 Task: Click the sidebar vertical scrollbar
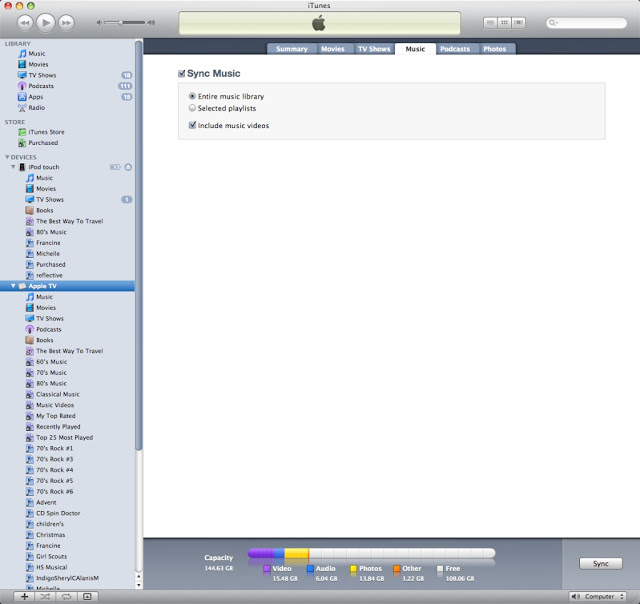[139, 245]
